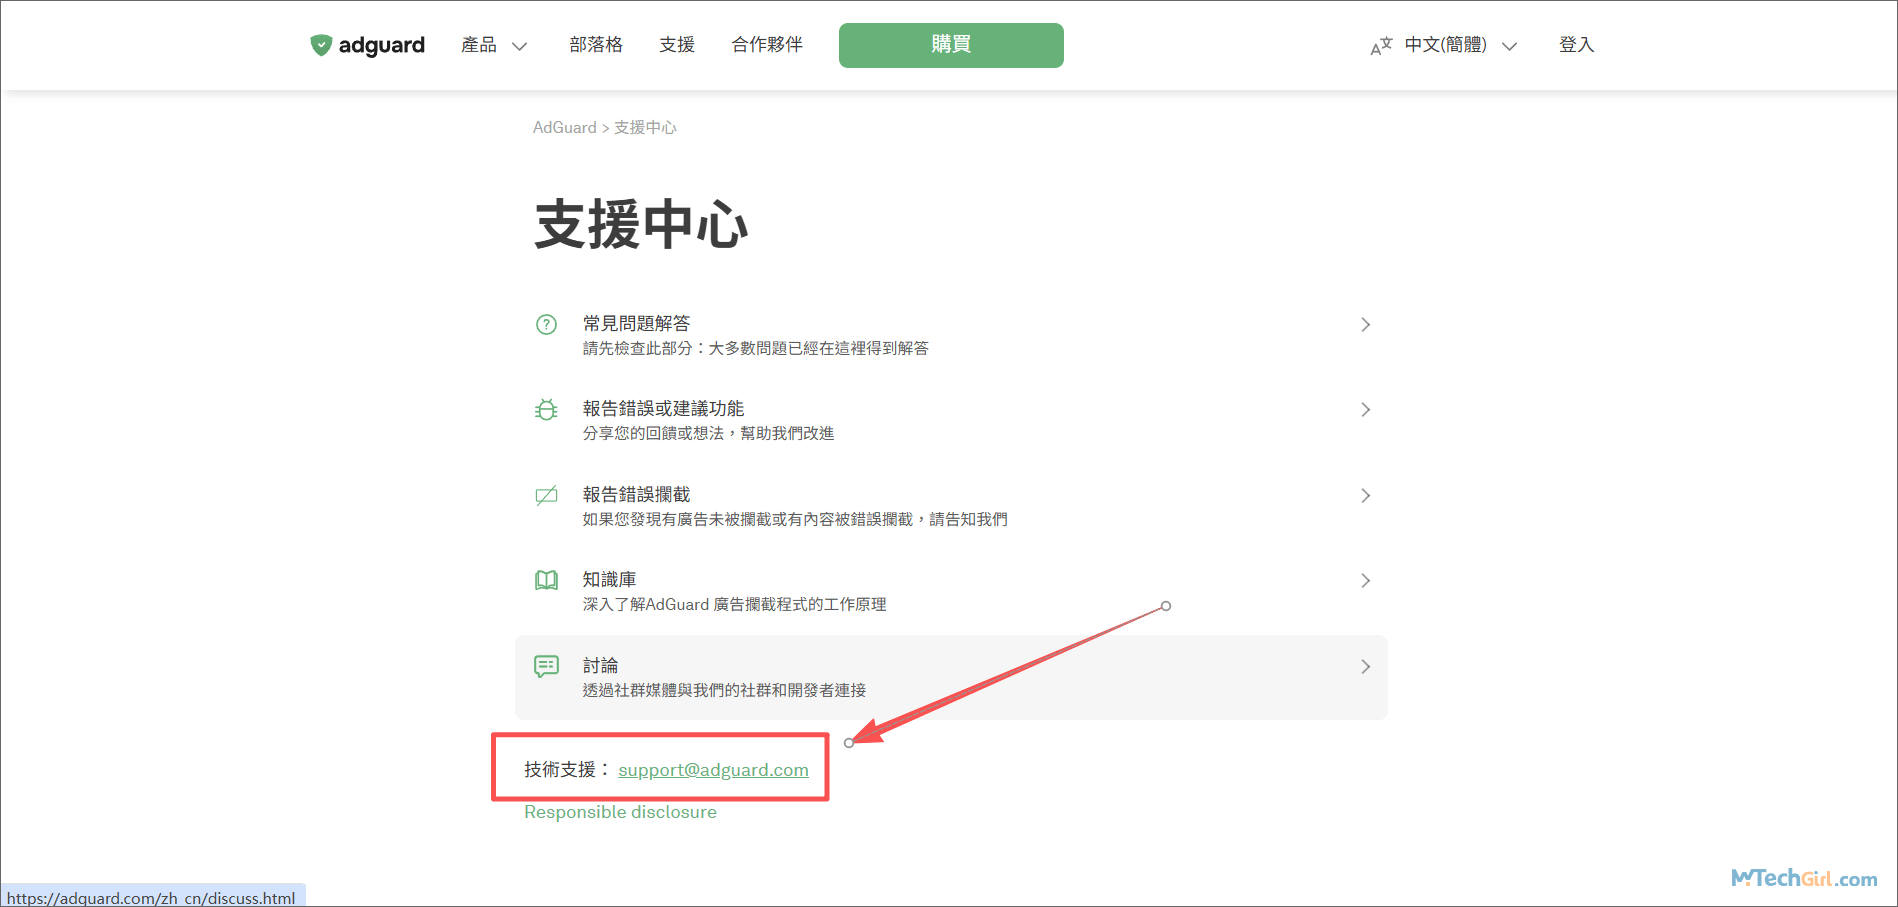Click the chat bubble 討論 icon
1898x907 pixels.
(546, 666)
